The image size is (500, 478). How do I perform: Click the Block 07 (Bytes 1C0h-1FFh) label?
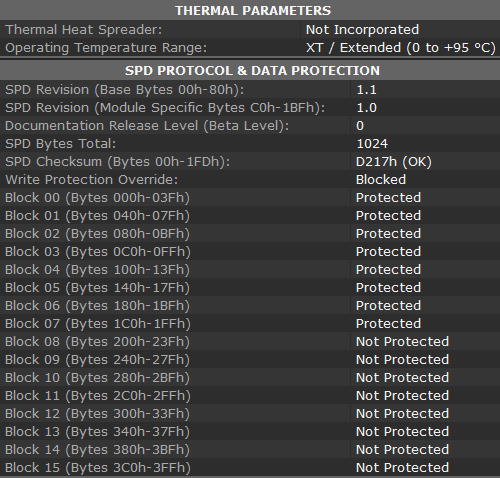(x=98, y=324)
